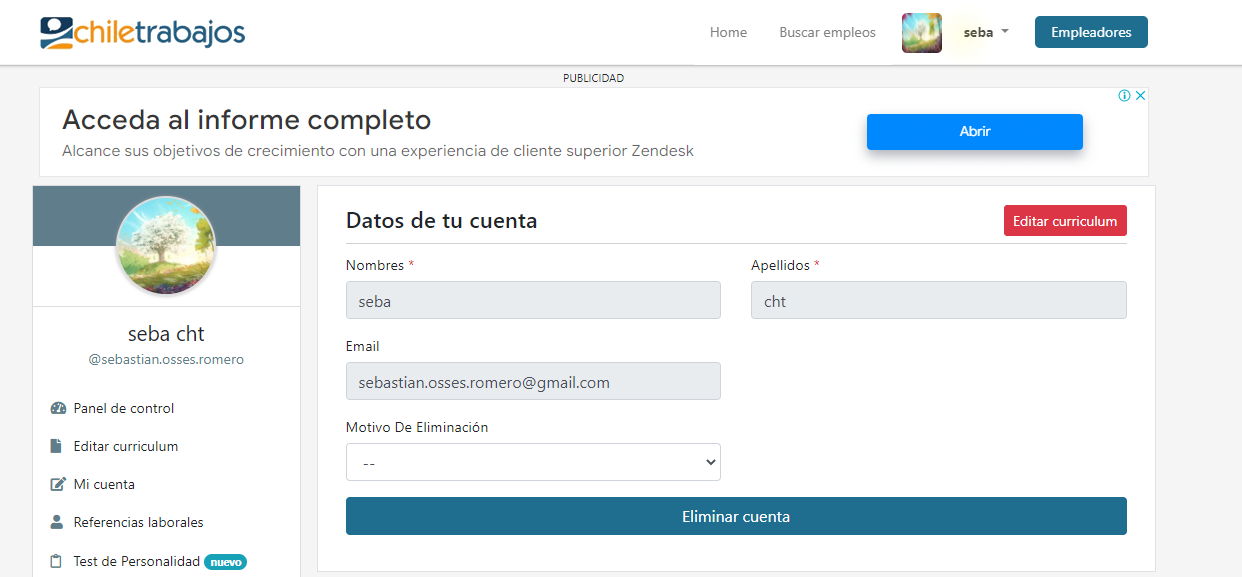1242x577 pixels.
Task: Expand the Motivo De Eliminación select box
Action: (533, 462)
